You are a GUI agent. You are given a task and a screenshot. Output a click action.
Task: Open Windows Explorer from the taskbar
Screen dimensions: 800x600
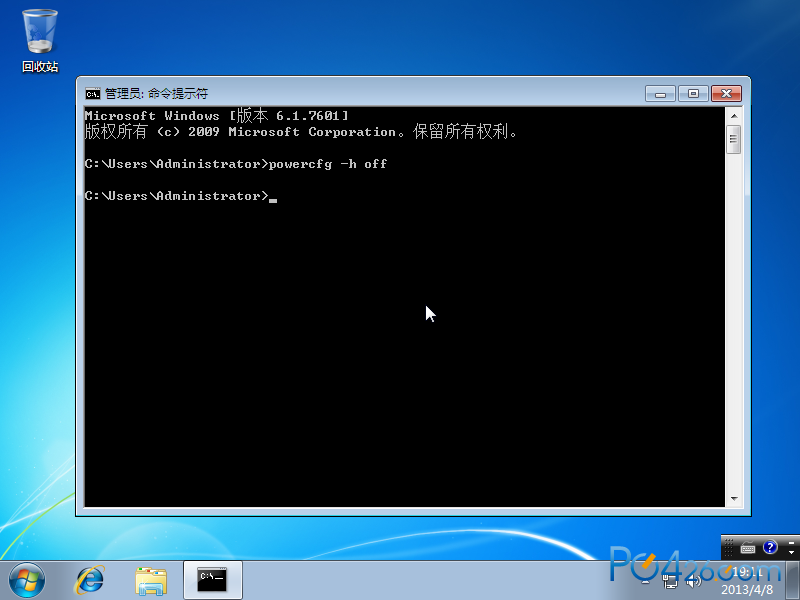[151, 581]
